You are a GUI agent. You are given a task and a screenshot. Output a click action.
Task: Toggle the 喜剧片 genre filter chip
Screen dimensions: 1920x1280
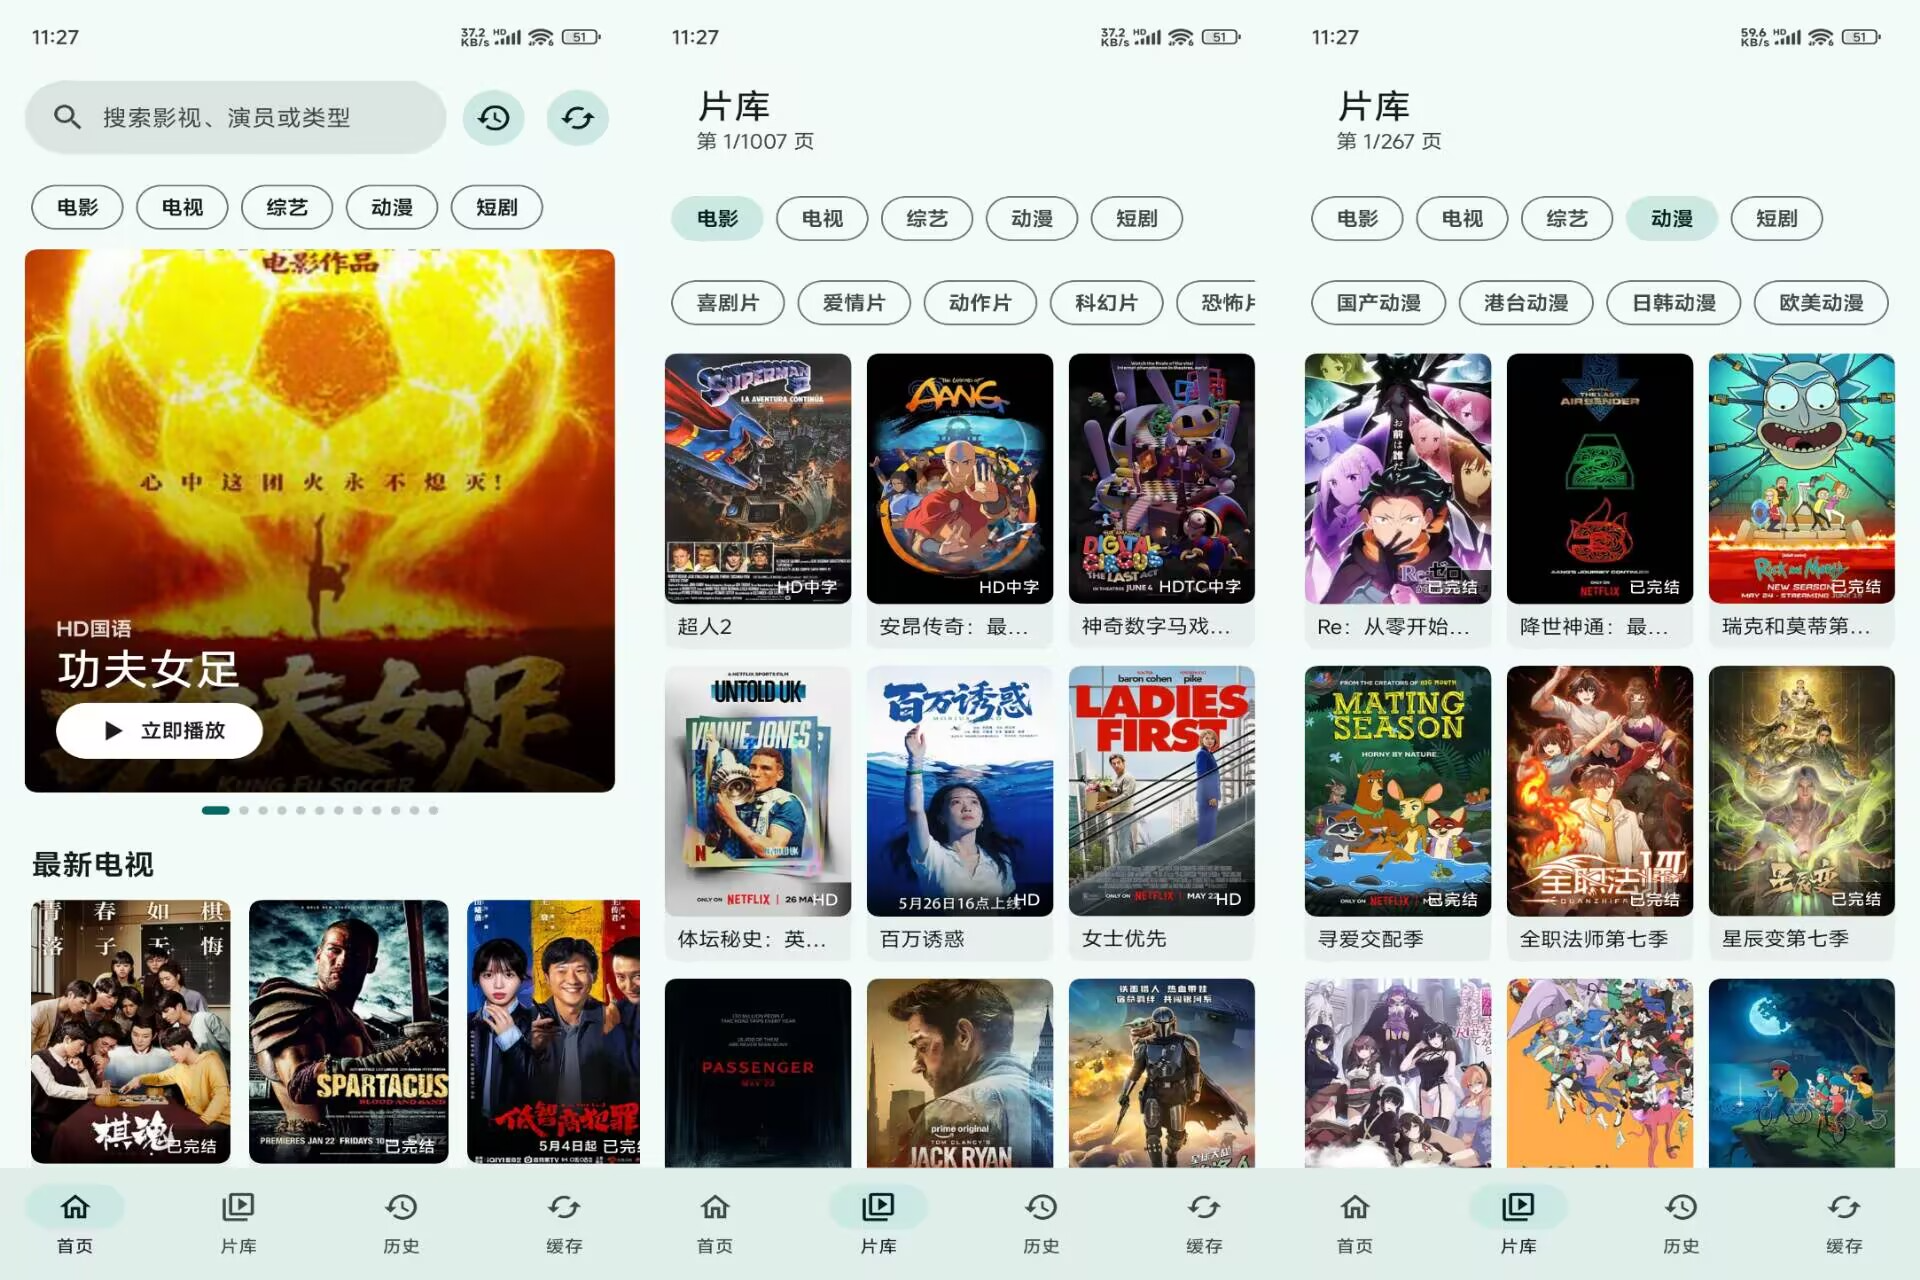point(727,302)
